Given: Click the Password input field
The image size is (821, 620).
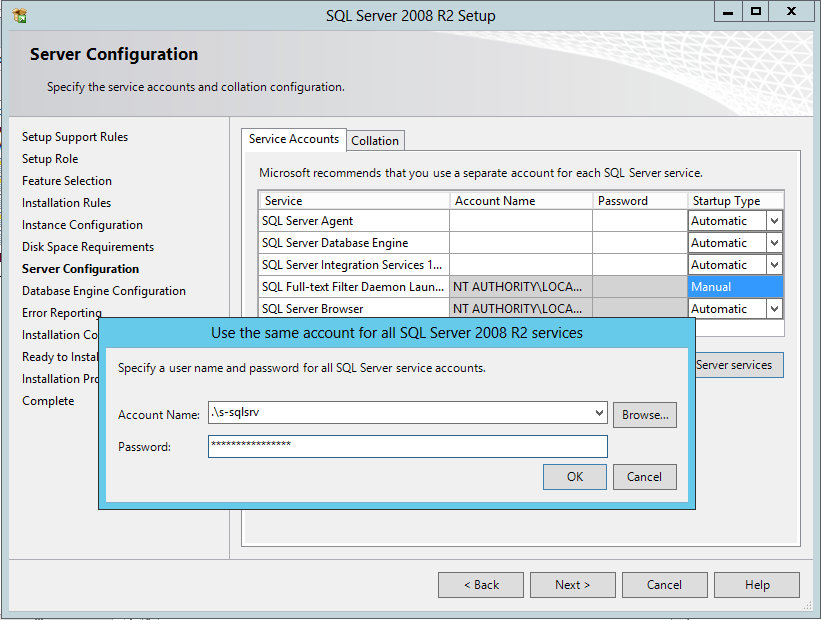Looking at the screenshot, I should (408, 446).
